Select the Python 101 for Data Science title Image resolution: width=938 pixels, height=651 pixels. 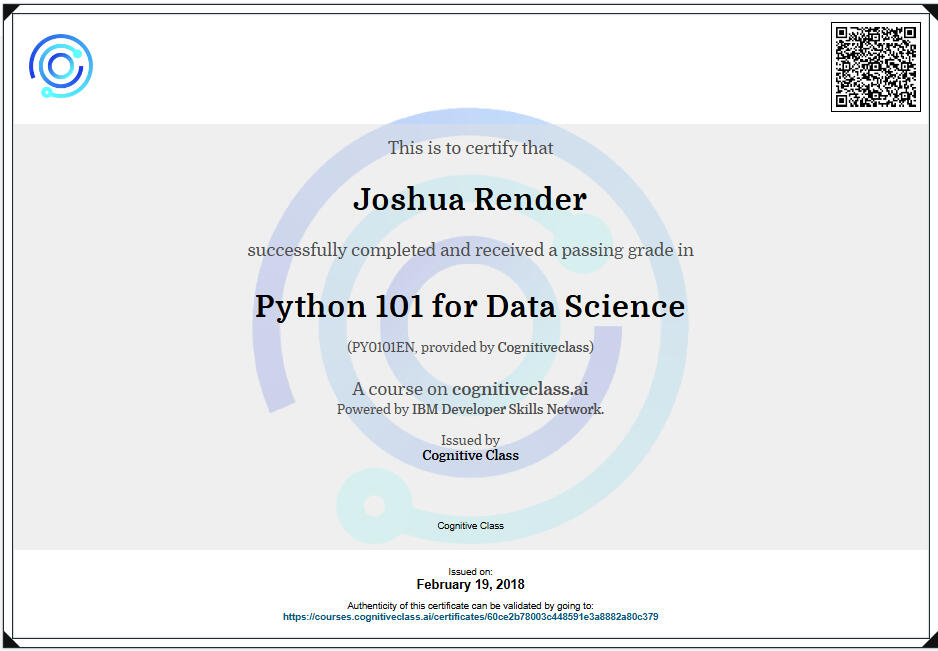tap(470, 306)
